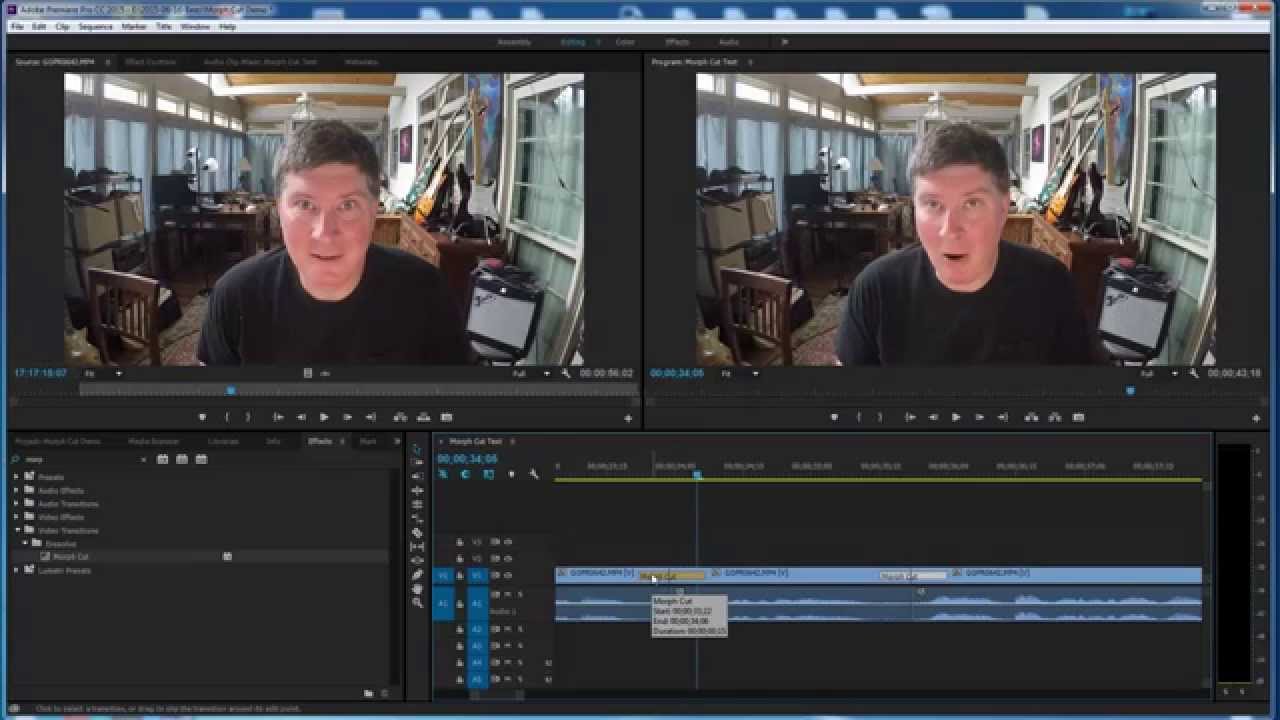The height and width of the screenshot is (720, 1280).
Task: Click the Source monitor scrub playhead
Action: [231, 391]
